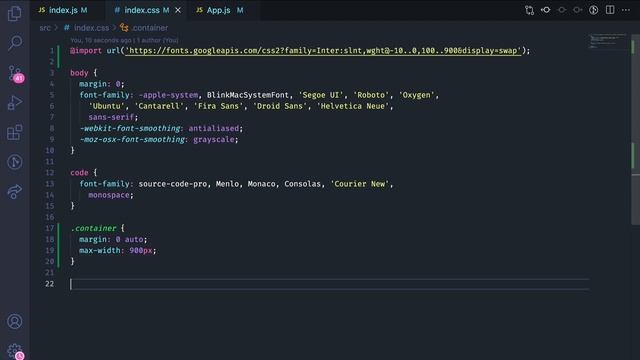
Task: Click the src breadcrumb folder
Action: coord(45,28)
